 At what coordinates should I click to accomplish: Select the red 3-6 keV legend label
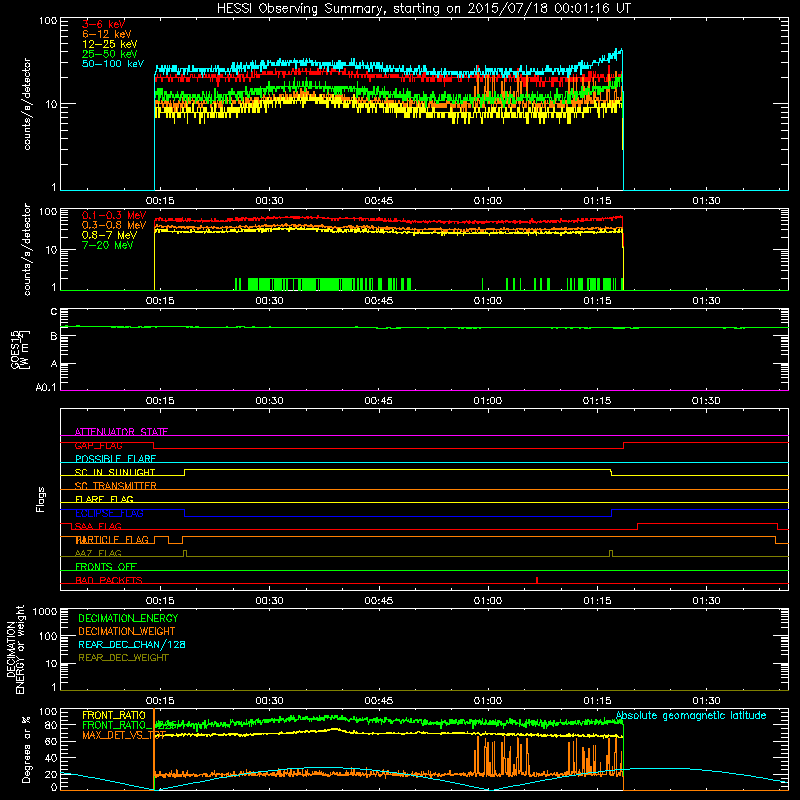click(x=104, y=24)
